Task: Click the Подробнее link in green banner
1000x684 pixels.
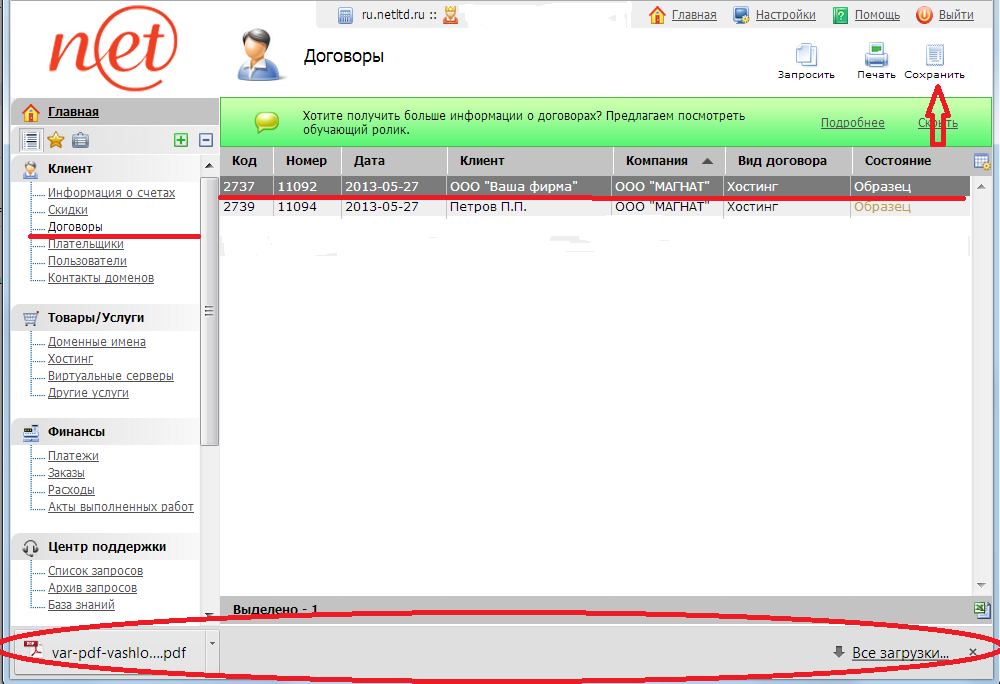Action: [852, 123]
